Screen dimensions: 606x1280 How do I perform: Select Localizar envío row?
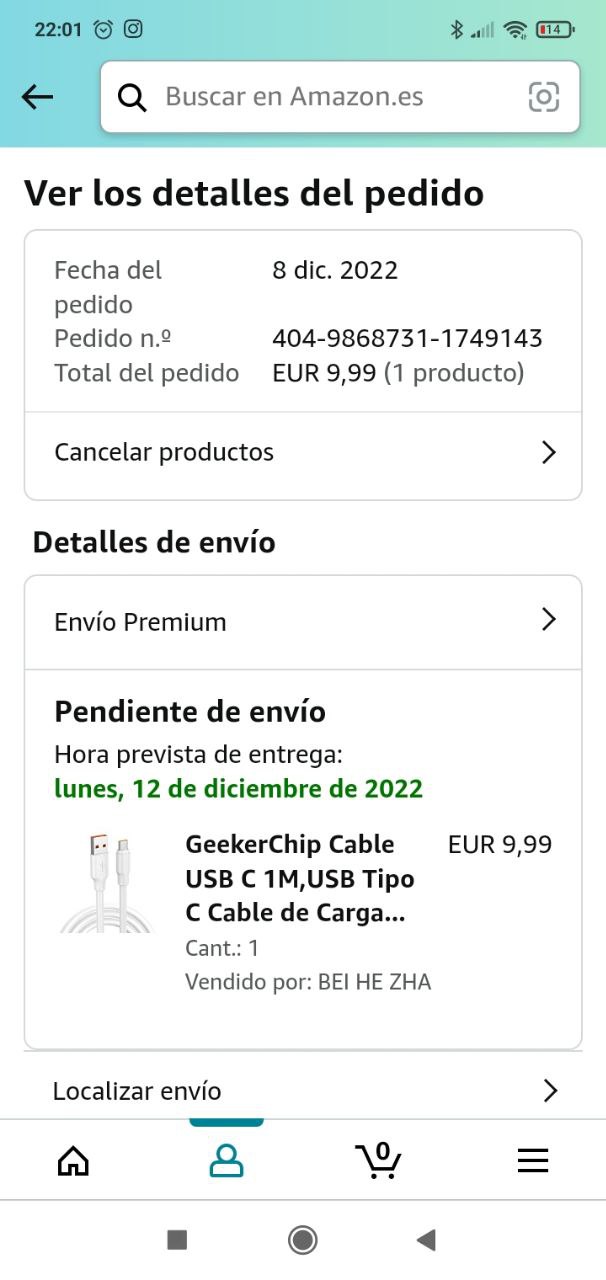click(x=137, y=1091)
